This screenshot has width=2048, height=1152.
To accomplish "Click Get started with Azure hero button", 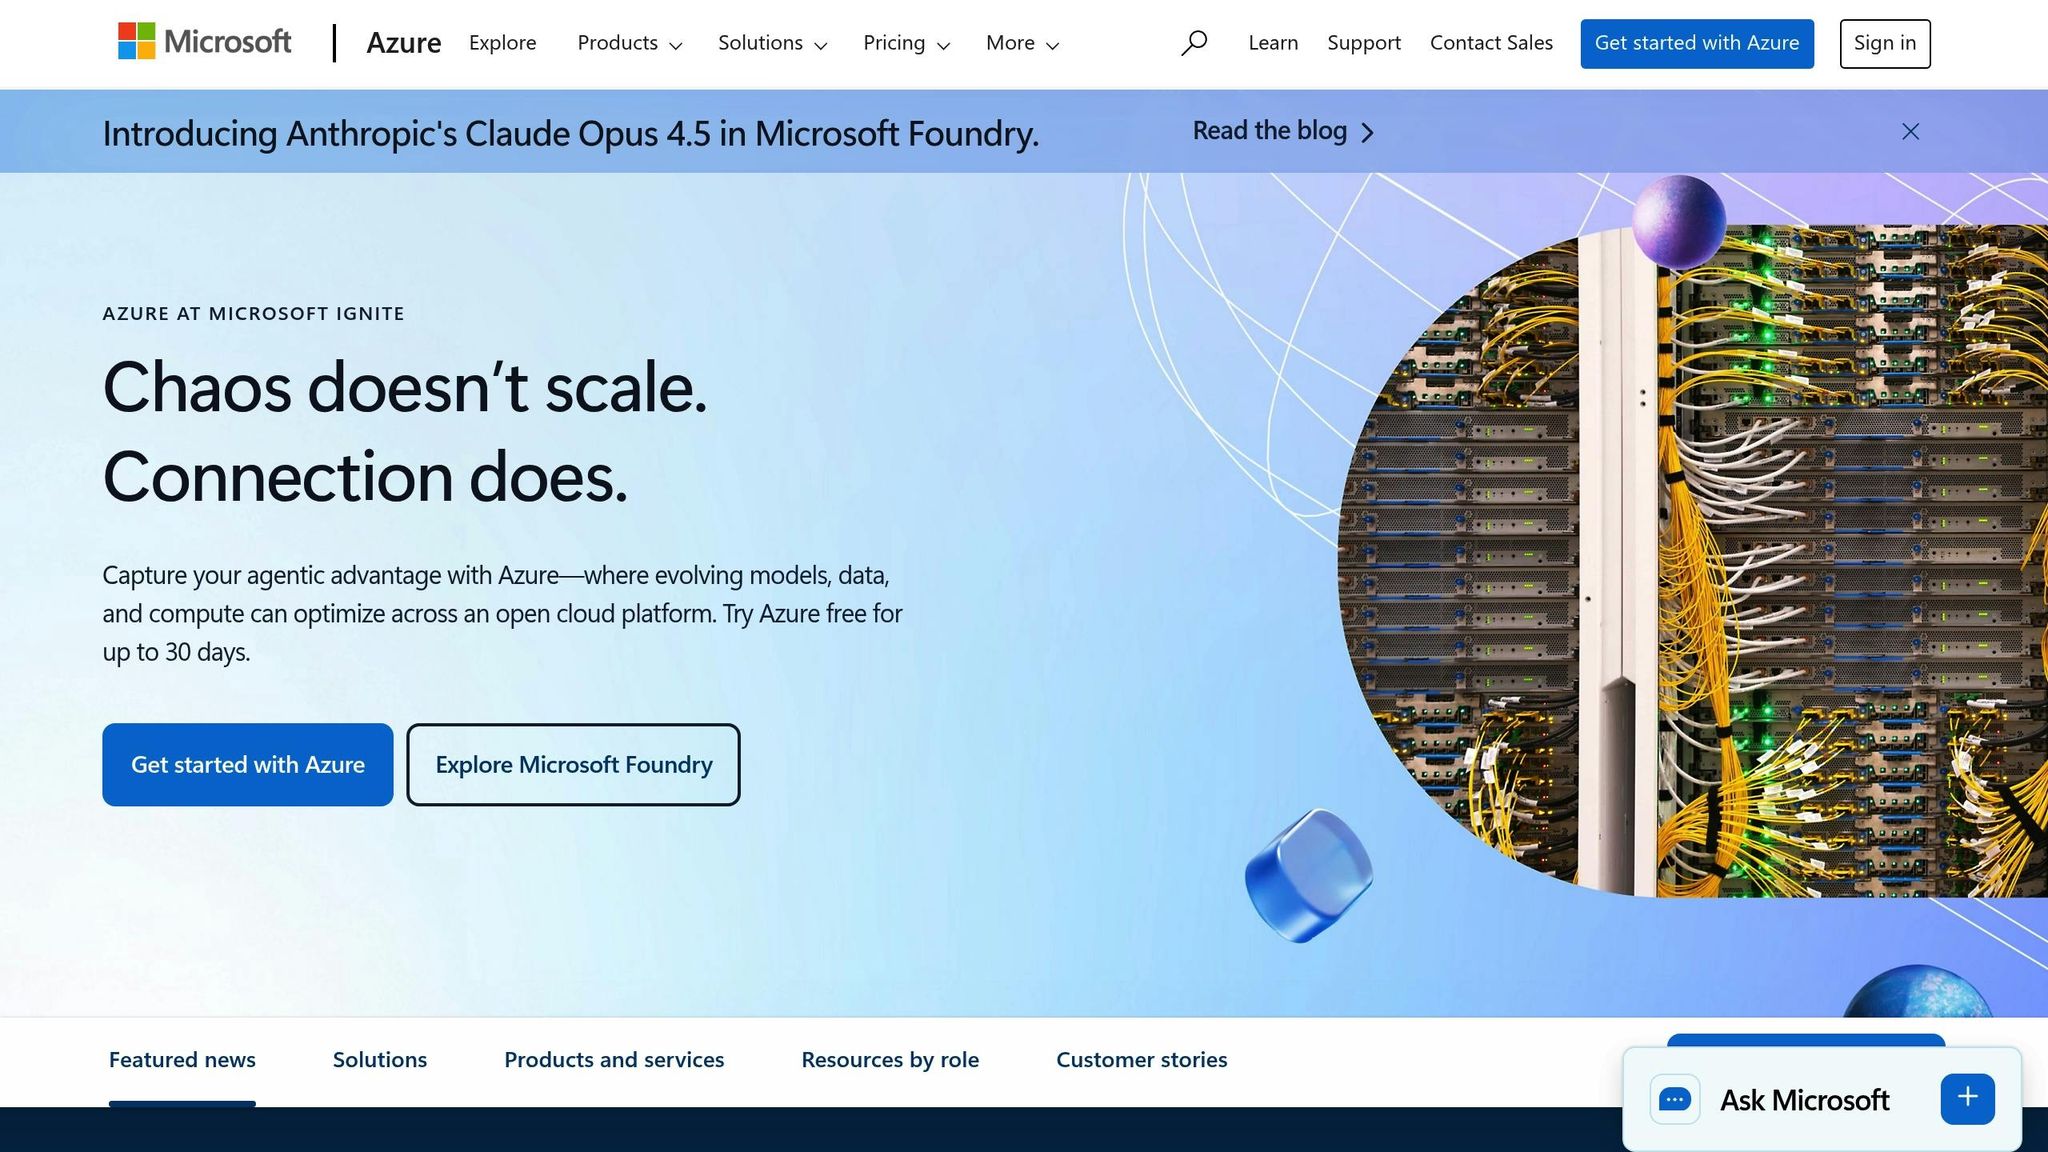I will pyautogui.click(x=247, y=764).
